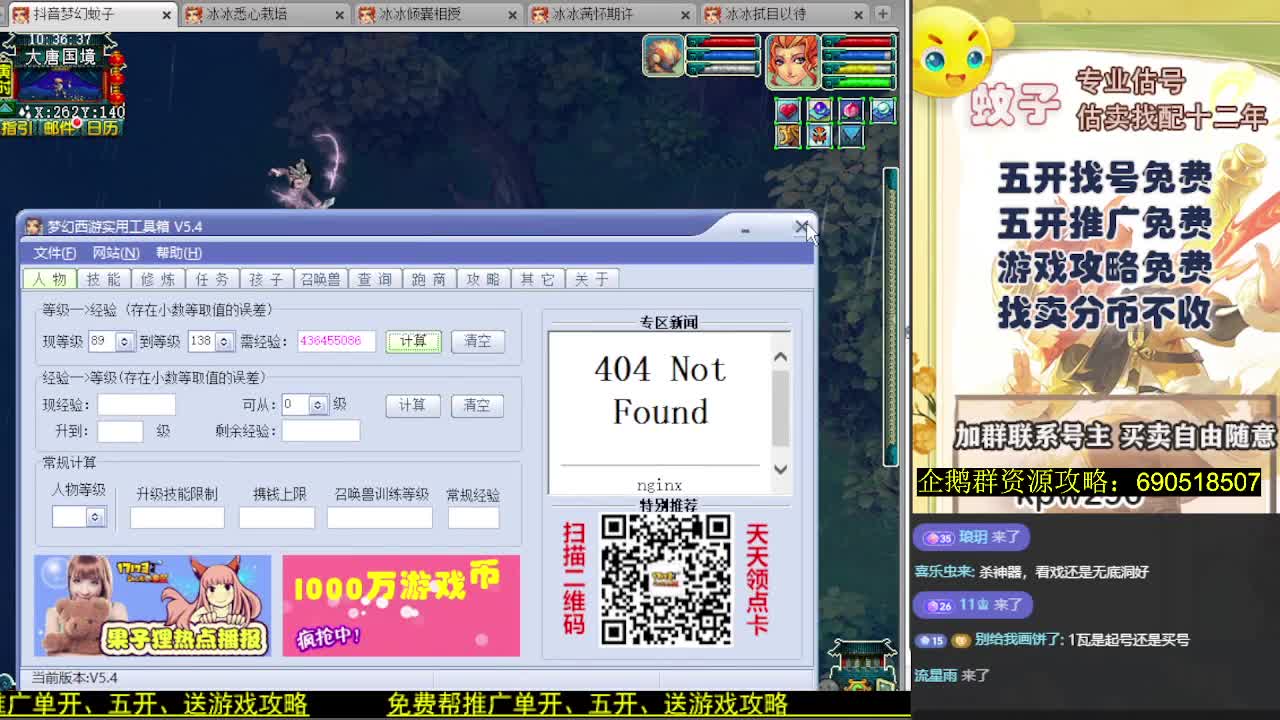Screen dimensions: 1280x720
Task: Click the 升级技能限制 field
Action: pos(177,517)
